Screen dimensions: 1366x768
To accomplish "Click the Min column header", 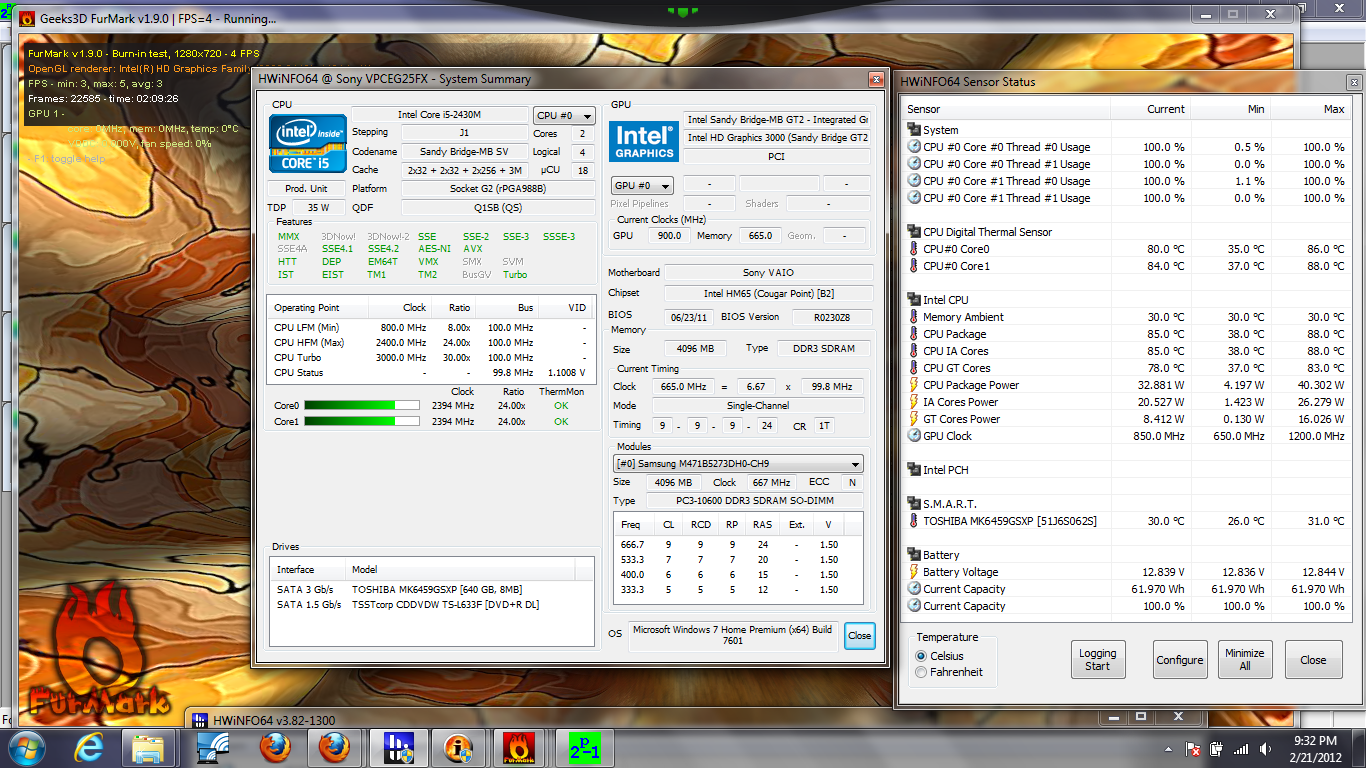I will [x=1230, y=109].
